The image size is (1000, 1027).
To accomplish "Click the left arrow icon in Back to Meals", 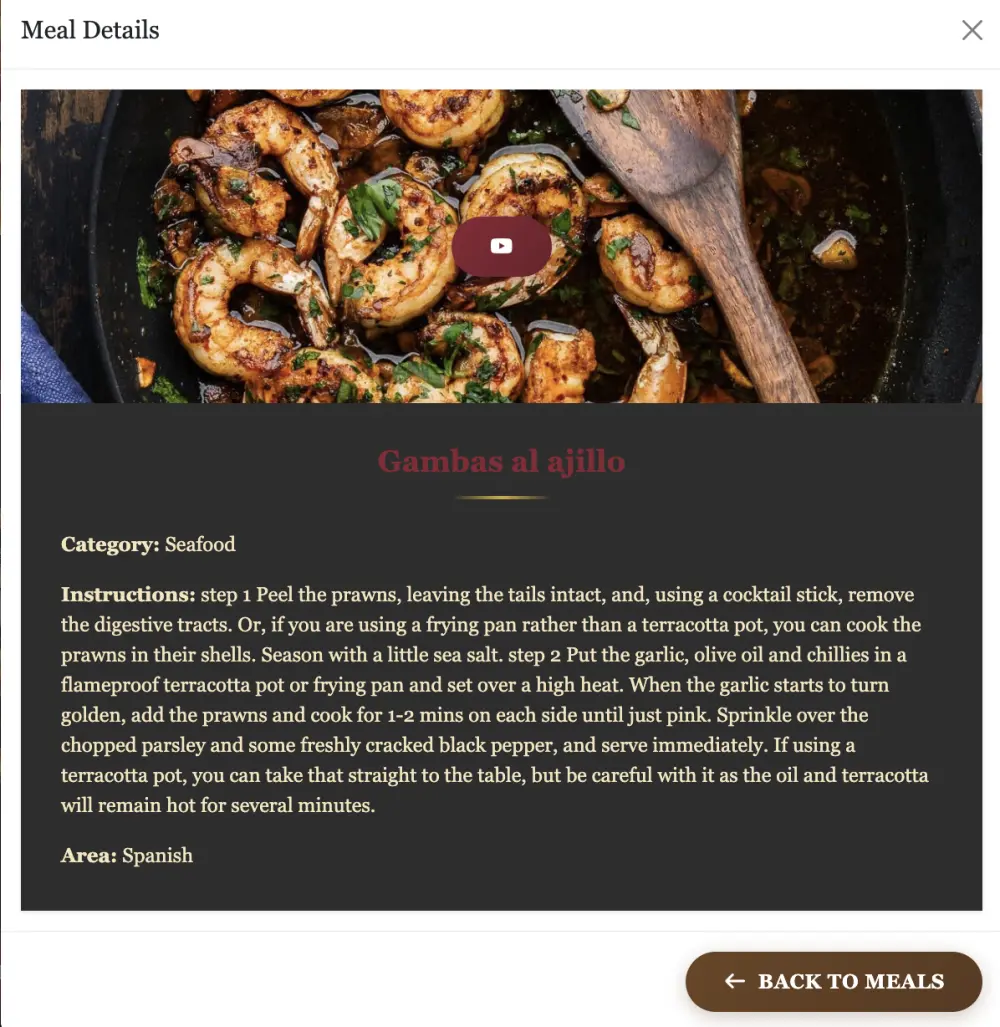I will [735, 981].
